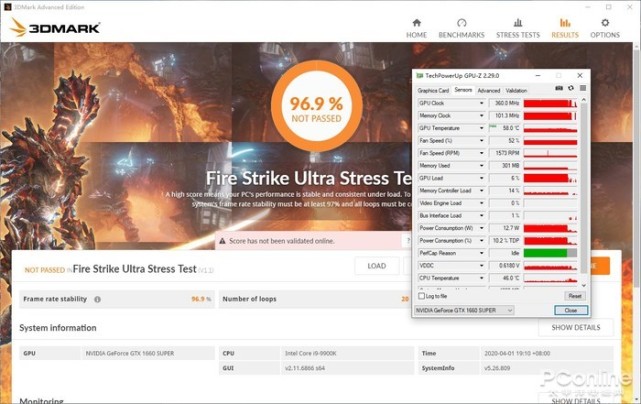Viewport: 641px width, 404px height.
Task: Click the 1573 RPM fan speed value
Action: click(505, 153)
